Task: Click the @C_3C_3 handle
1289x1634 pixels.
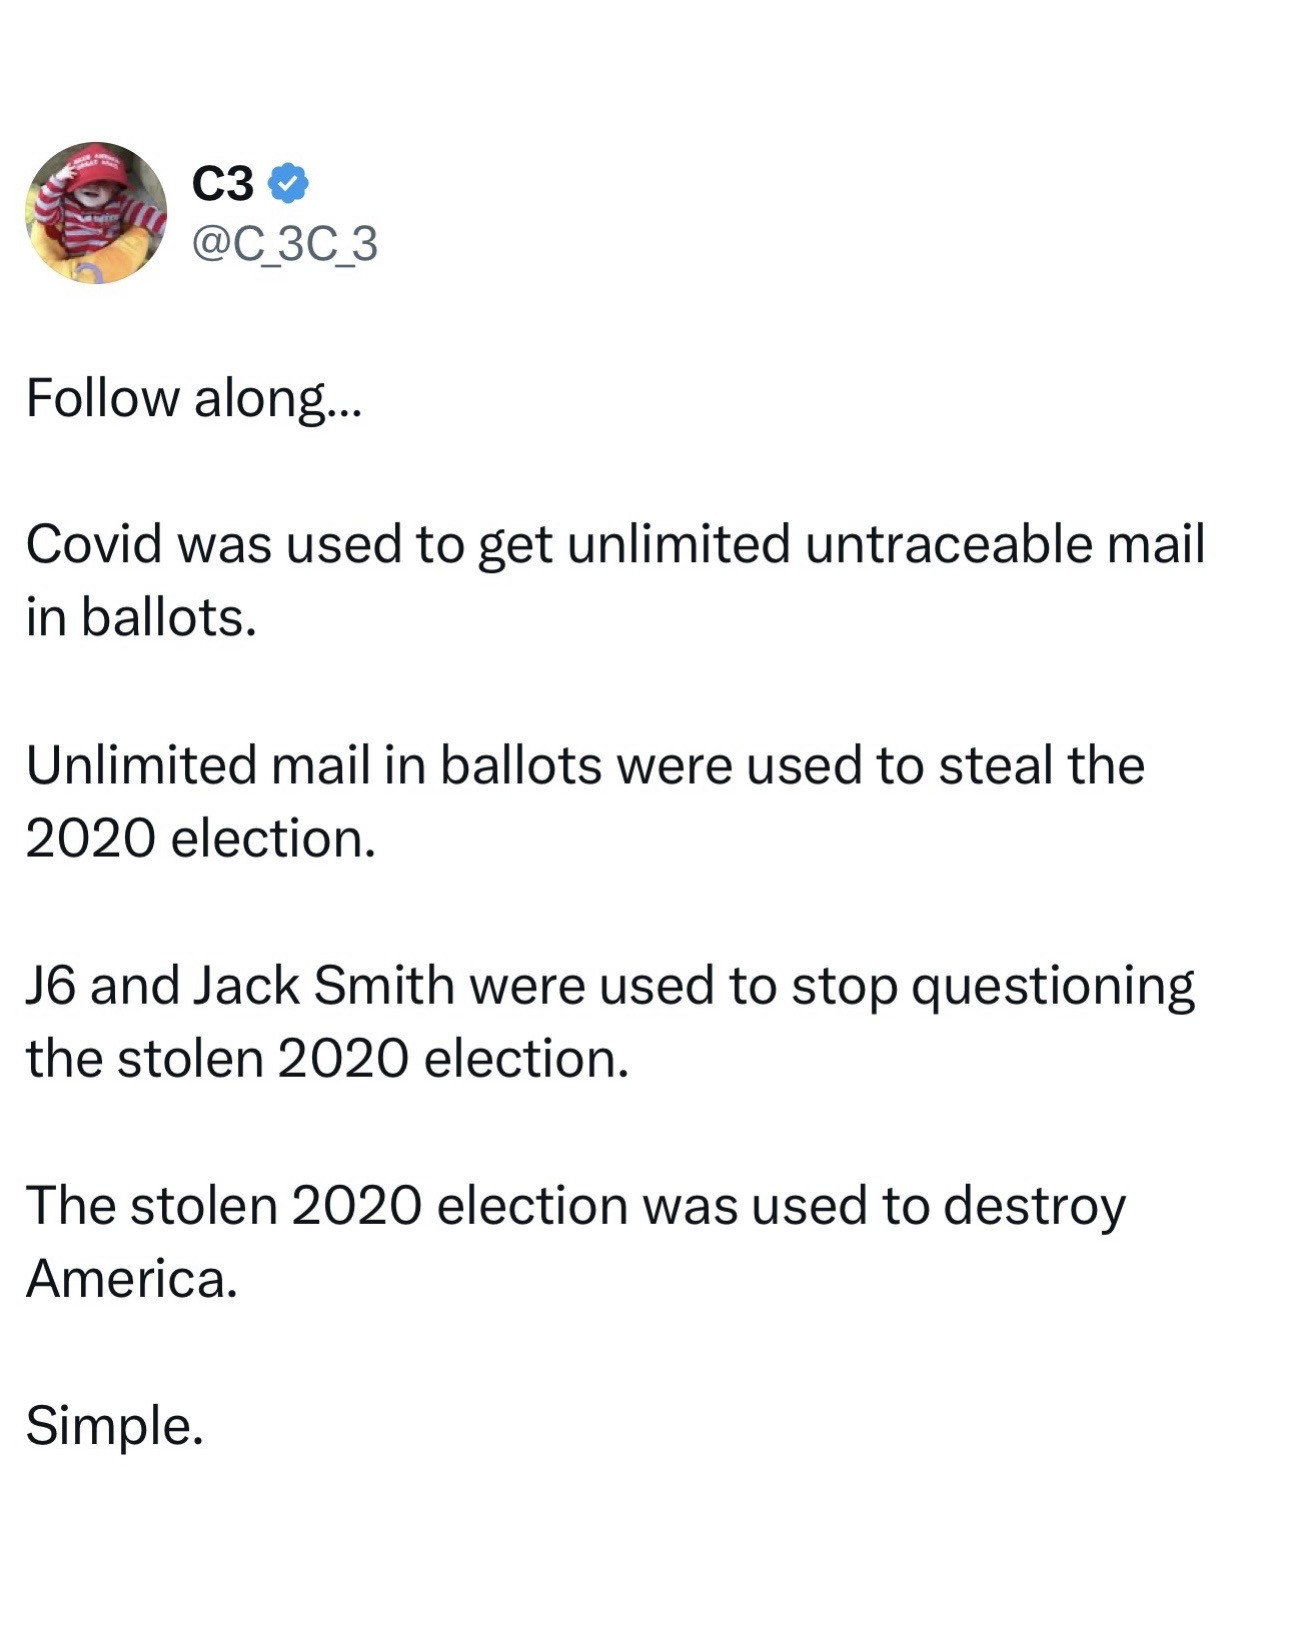Action: [284, 244]
